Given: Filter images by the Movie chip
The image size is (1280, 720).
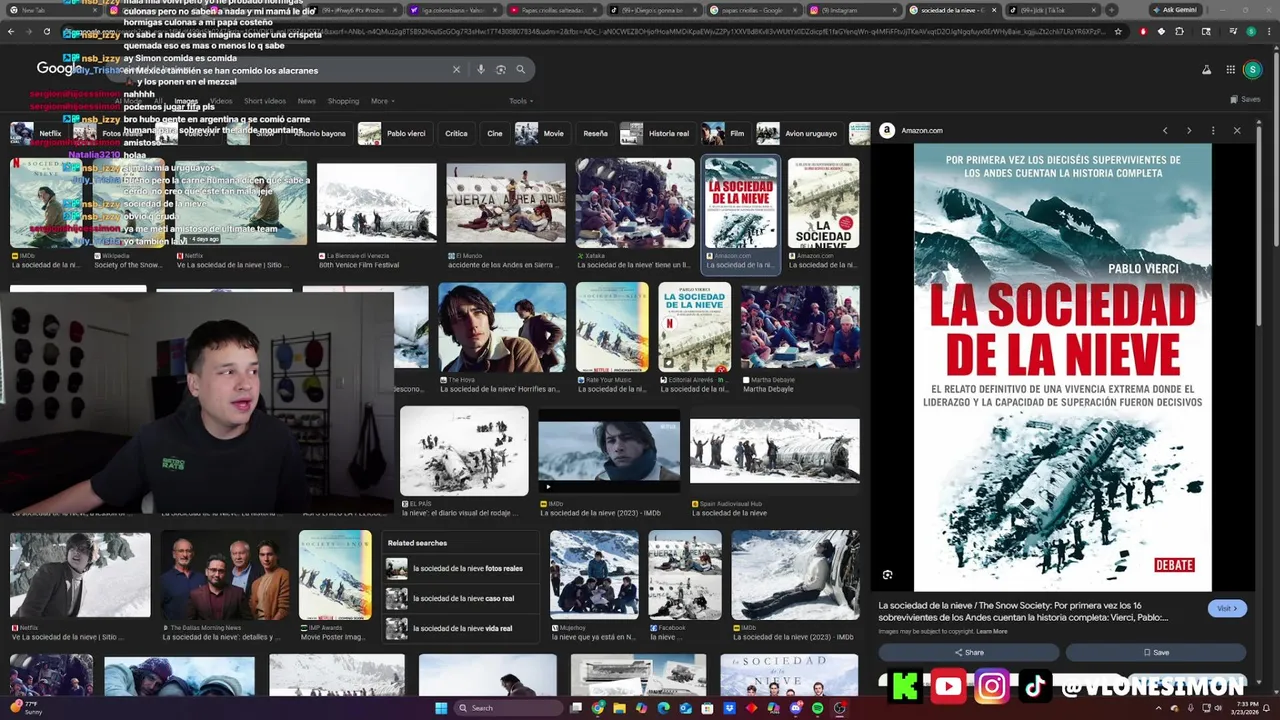Looking at the screenshot, I should point(542,133).
